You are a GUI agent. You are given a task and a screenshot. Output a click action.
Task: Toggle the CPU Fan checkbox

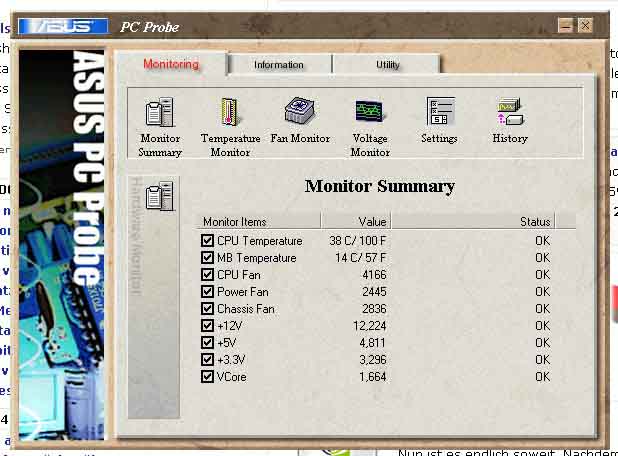[207, 274]
